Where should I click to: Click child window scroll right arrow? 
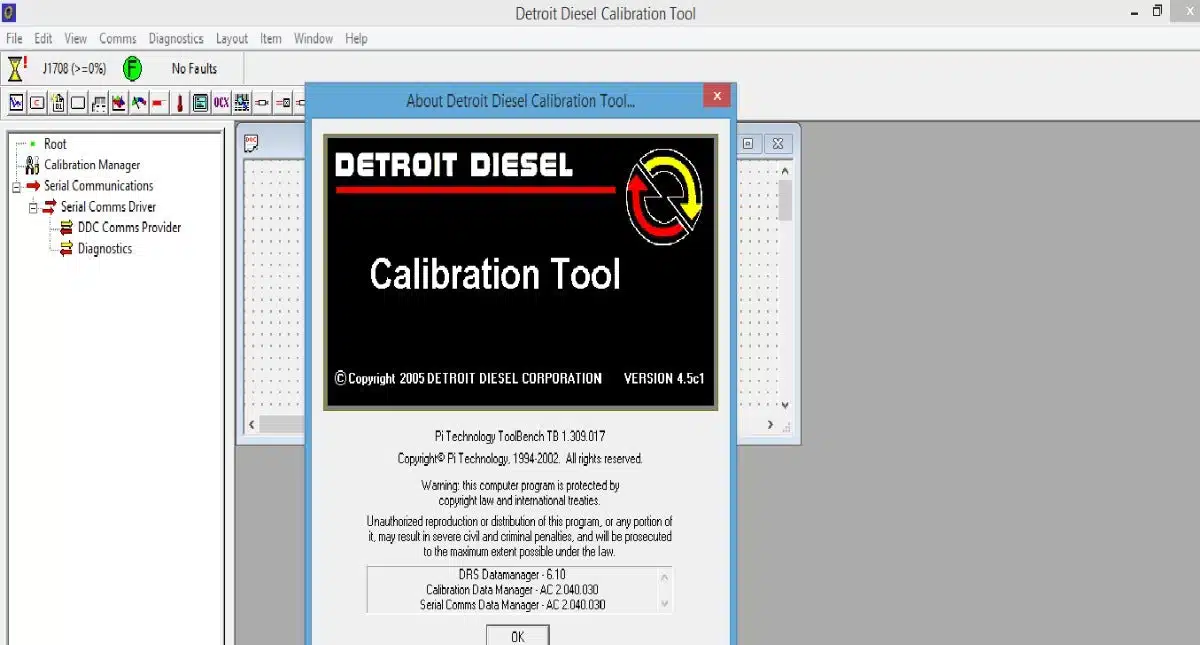pos(770,425)
